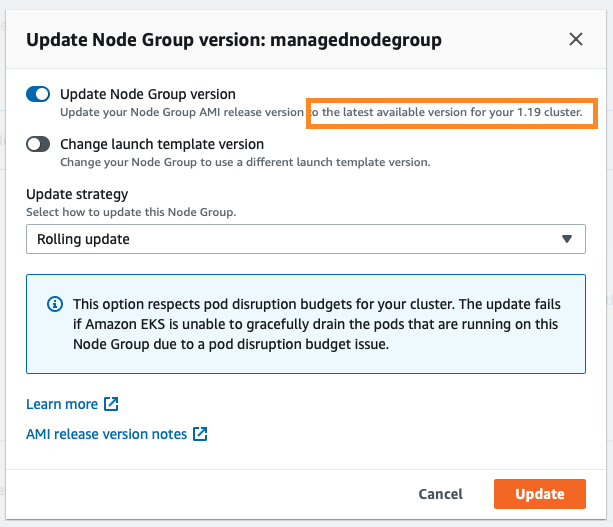
Task: Open the Learn more link
Action: (x=62, y=404)
